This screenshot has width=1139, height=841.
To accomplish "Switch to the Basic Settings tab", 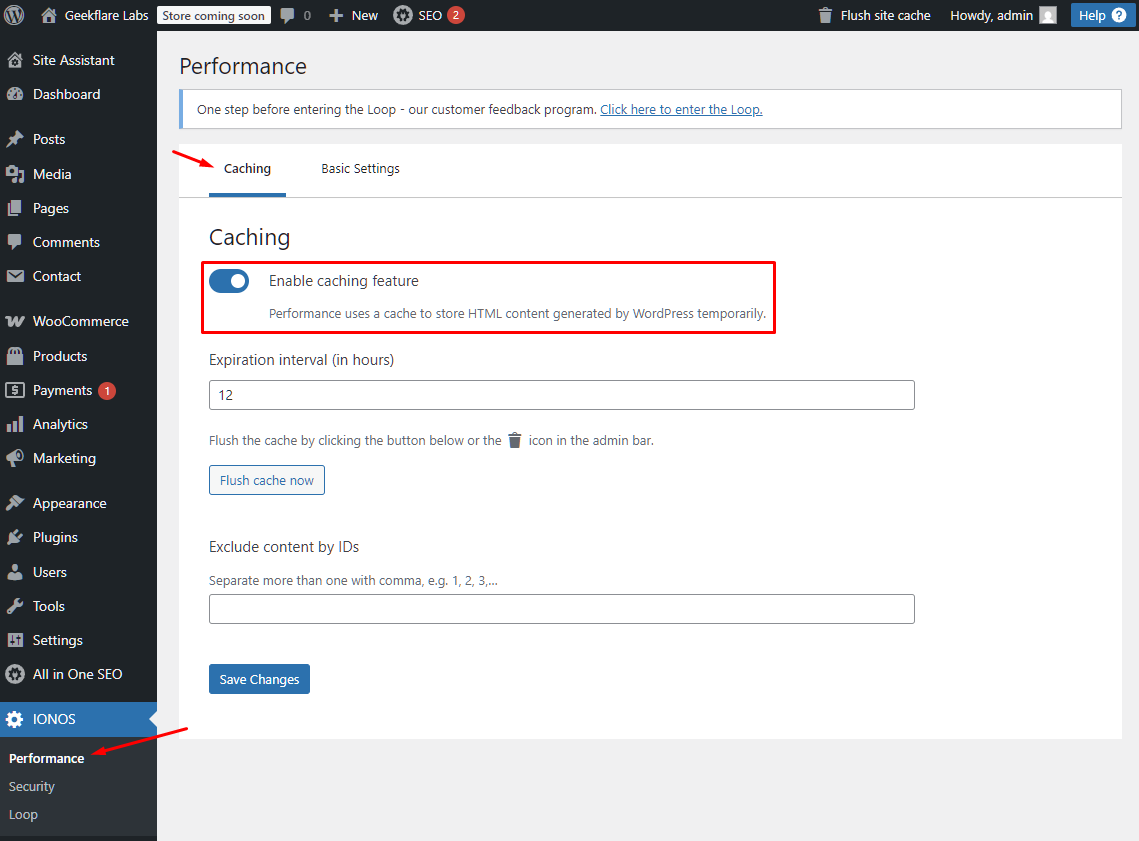I will [x=360, y=168].
